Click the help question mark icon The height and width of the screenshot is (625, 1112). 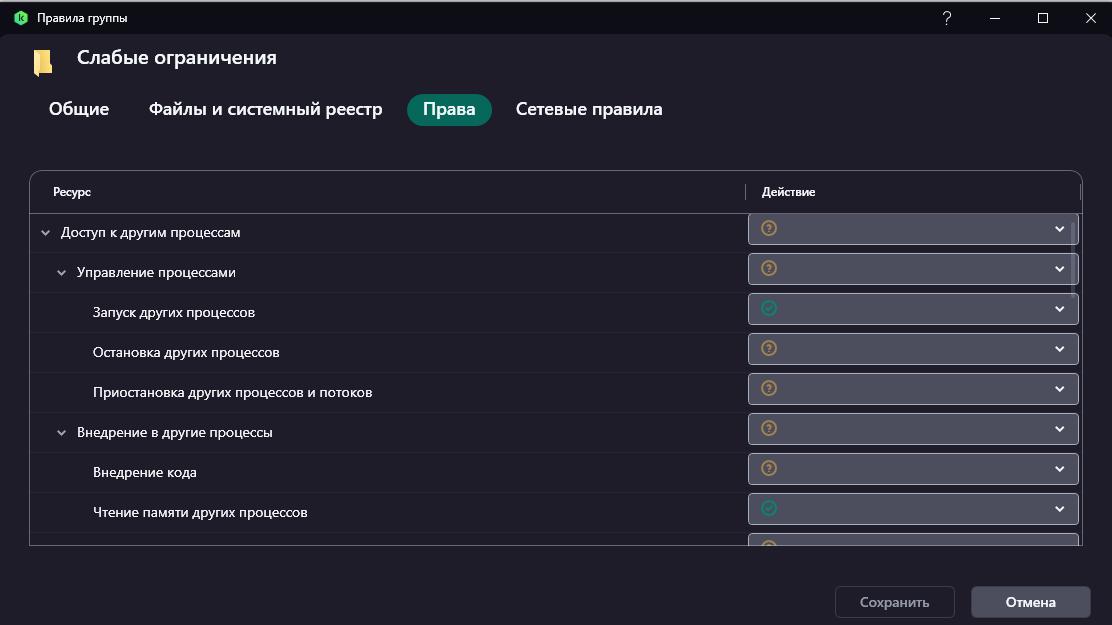point(947,18)
